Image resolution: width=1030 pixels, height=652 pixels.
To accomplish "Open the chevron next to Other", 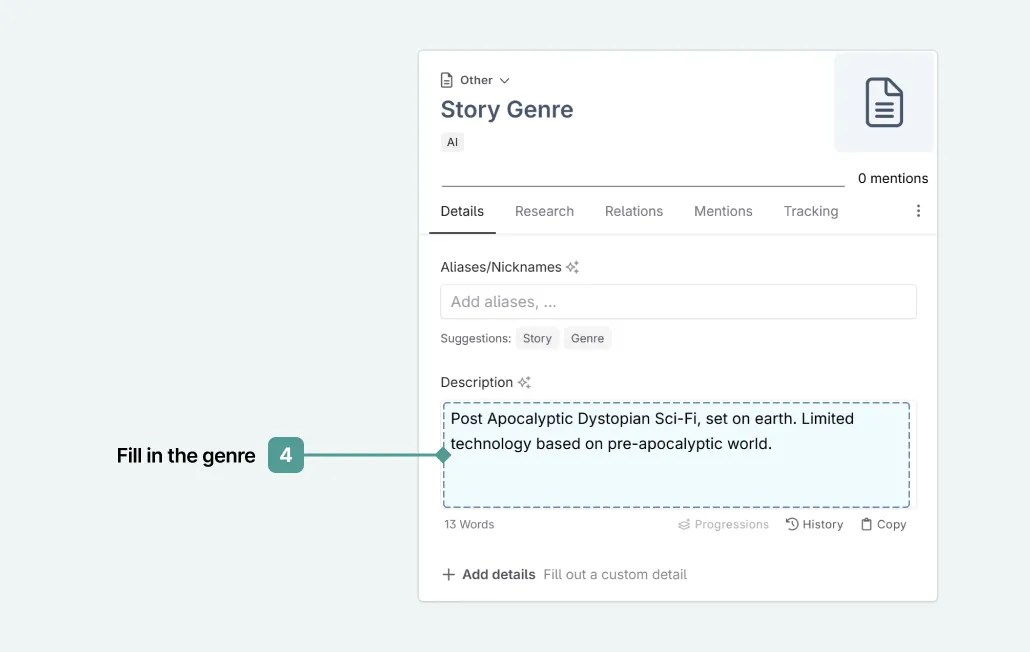I will (x=503, y=80).
